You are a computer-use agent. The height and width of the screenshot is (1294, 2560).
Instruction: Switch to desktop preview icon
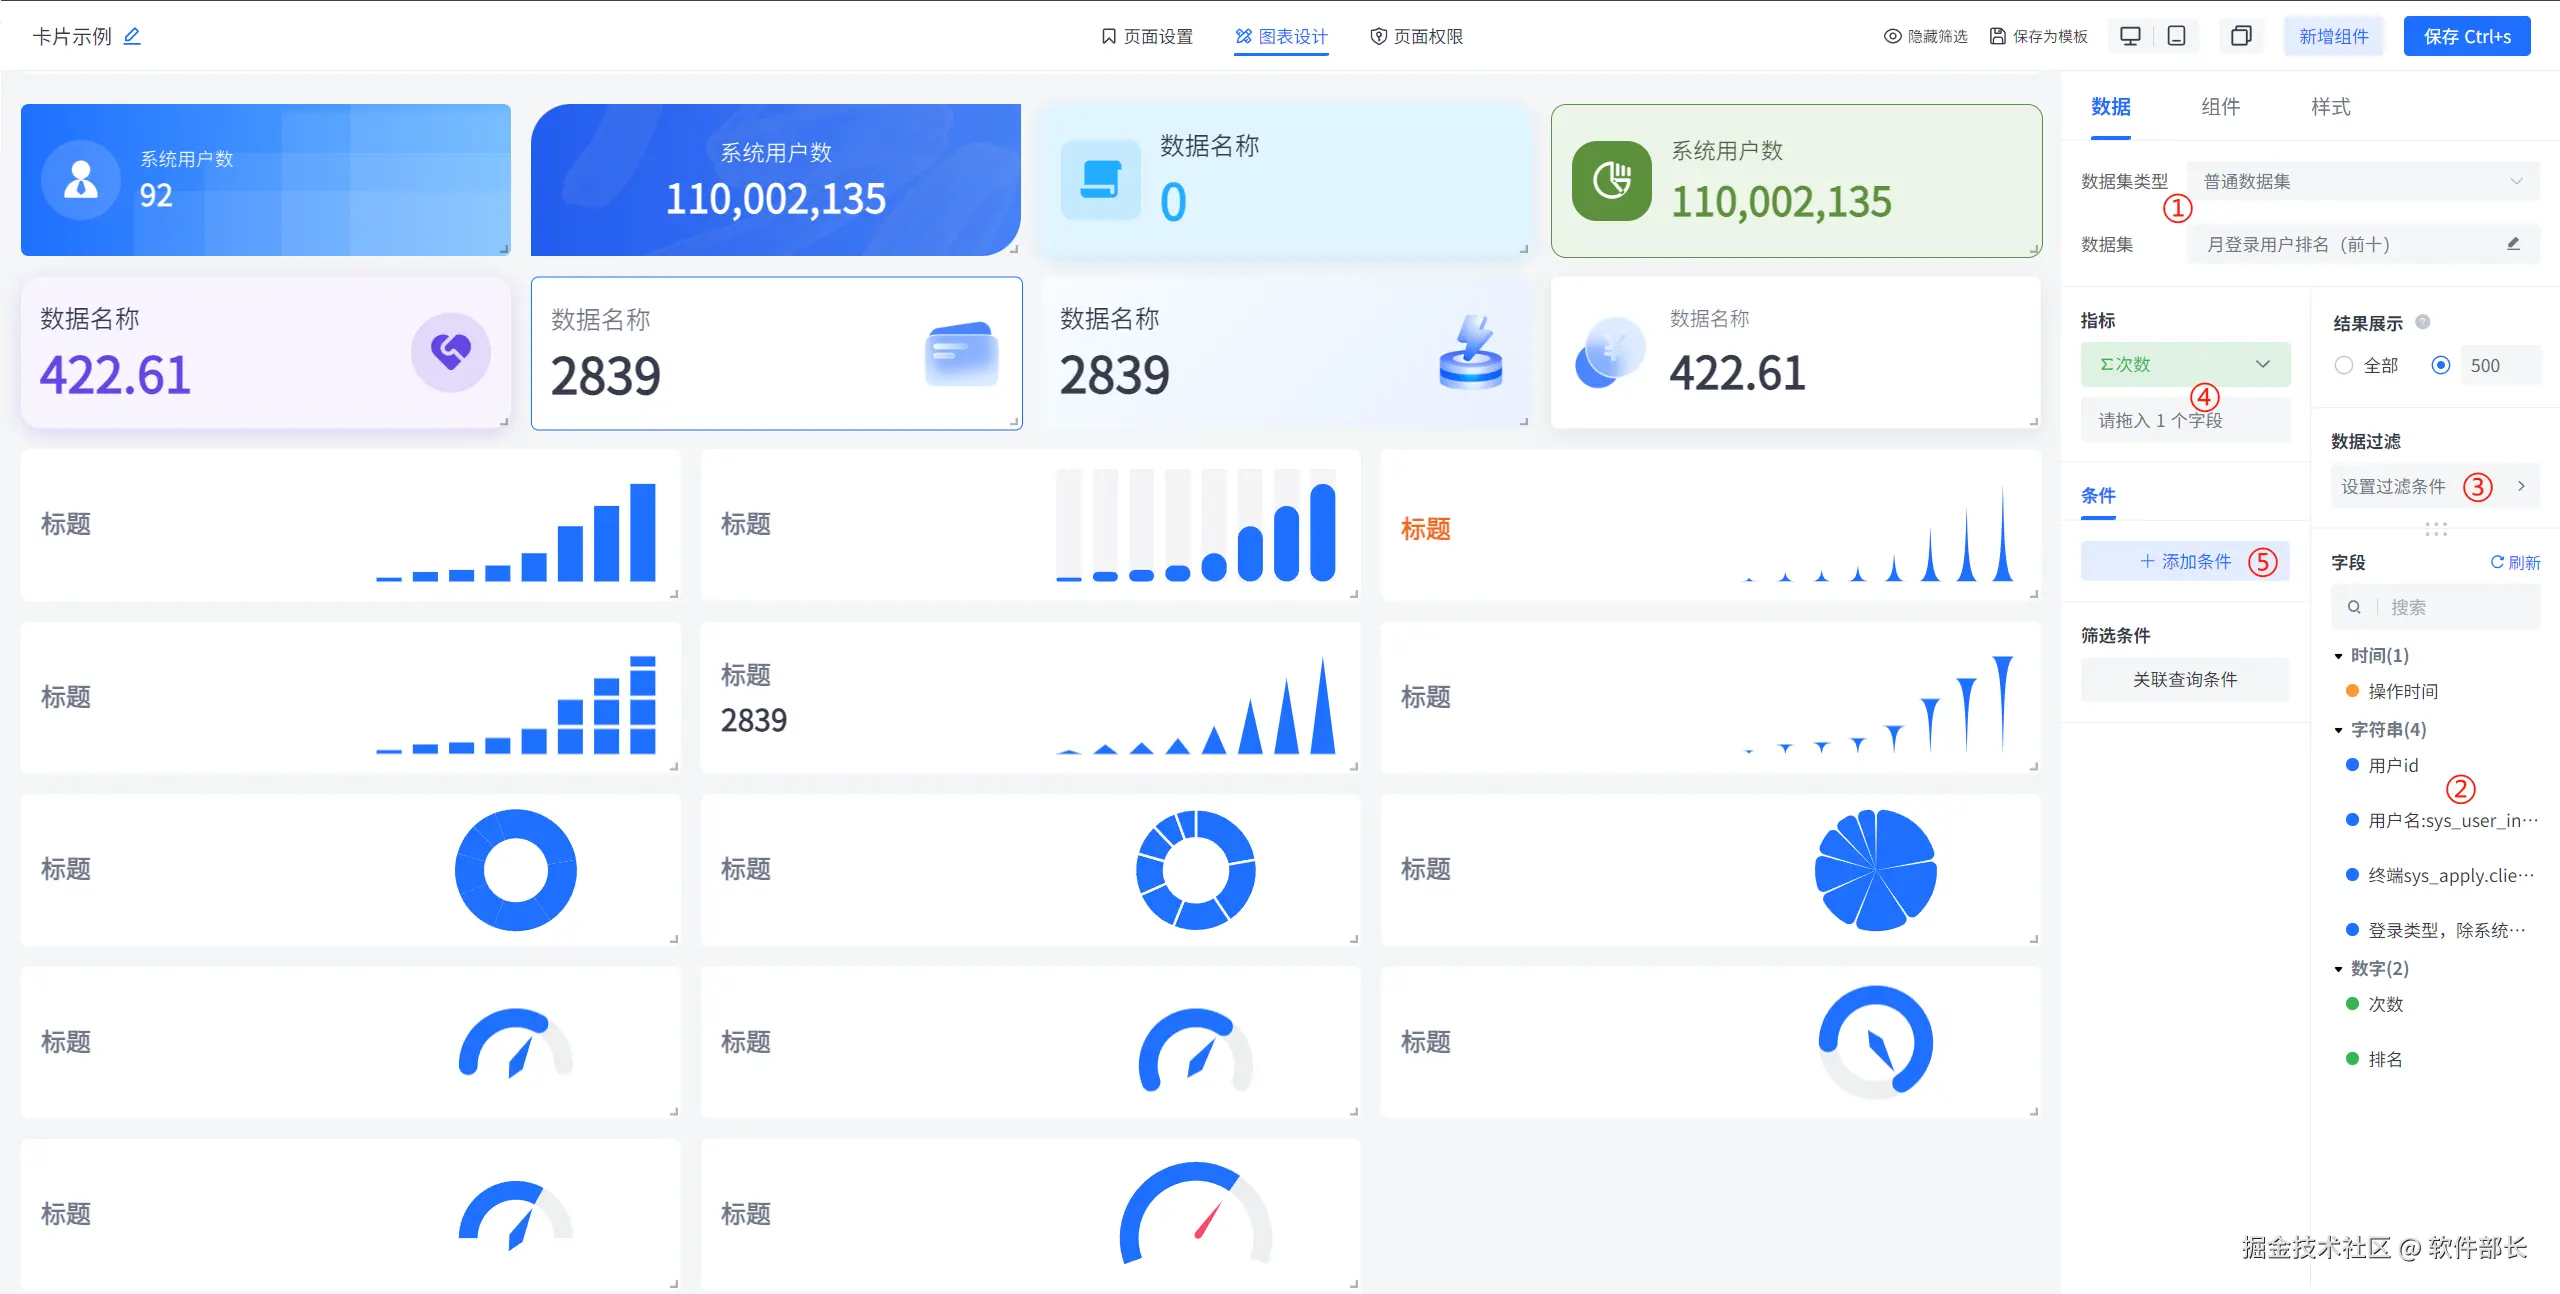[x=2130, y=36]
